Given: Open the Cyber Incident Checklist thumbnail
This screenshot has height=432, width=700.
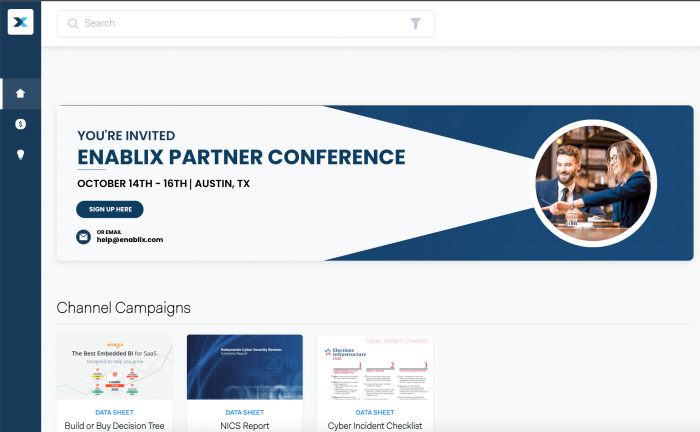Looking at the screenshot, I should (x=375, y=367).
